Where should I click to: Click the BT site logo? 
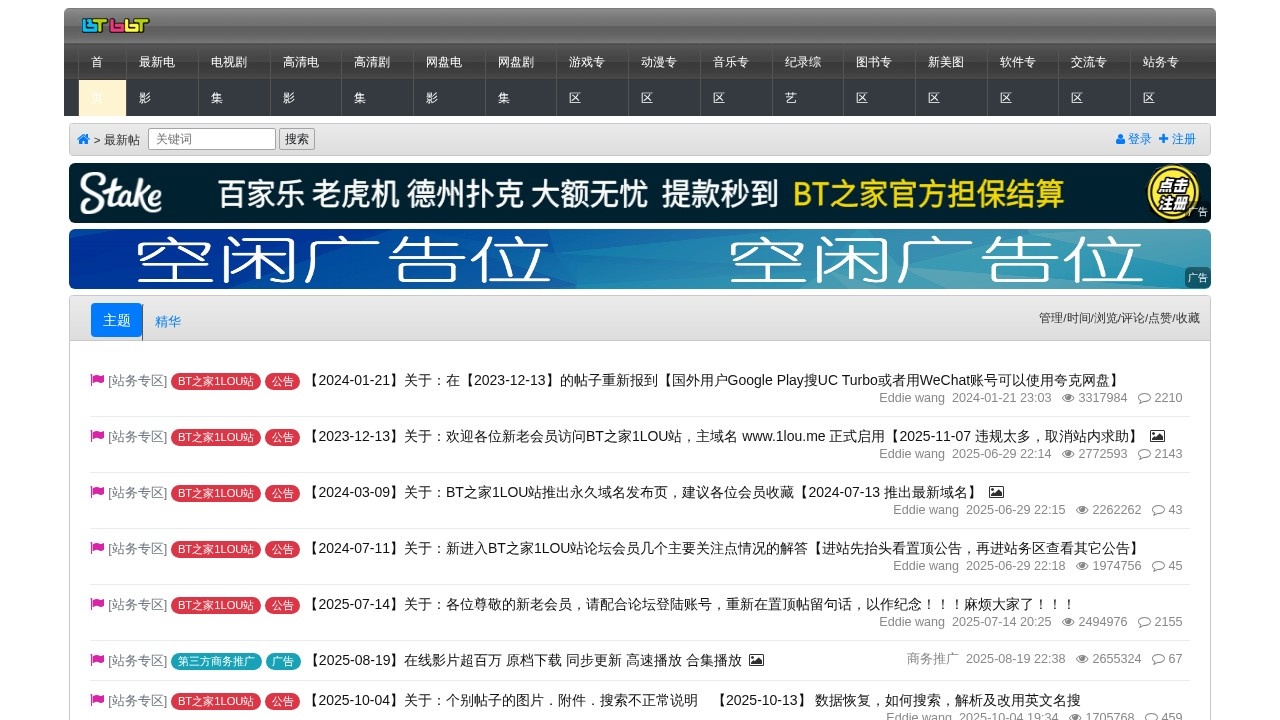[115, 25]
